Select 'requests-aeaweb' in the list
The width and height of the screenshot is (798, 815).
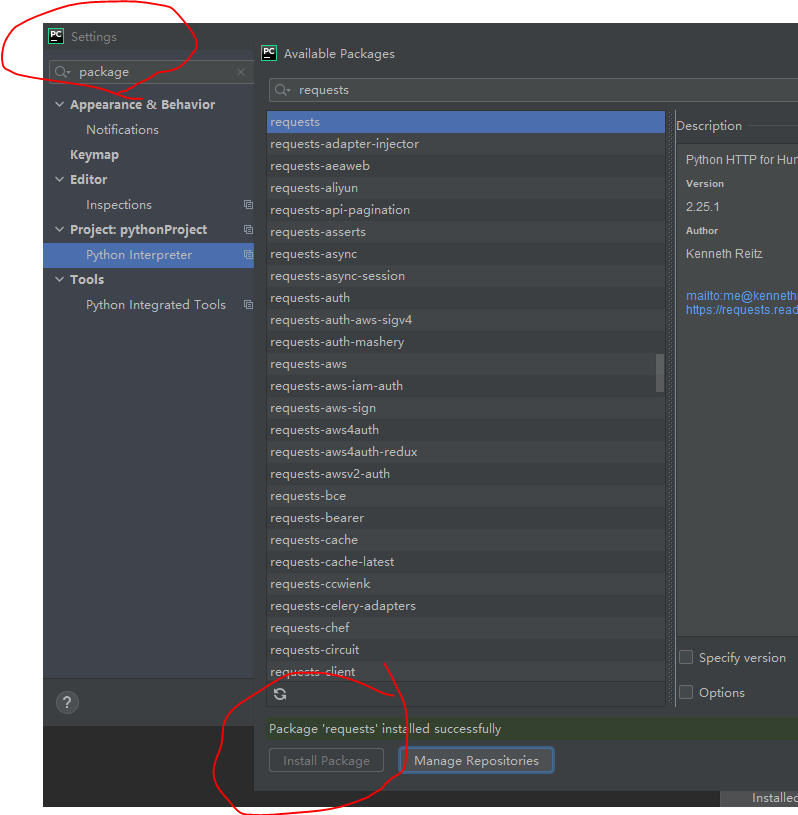pyautogui.click(x=466, y=166)
